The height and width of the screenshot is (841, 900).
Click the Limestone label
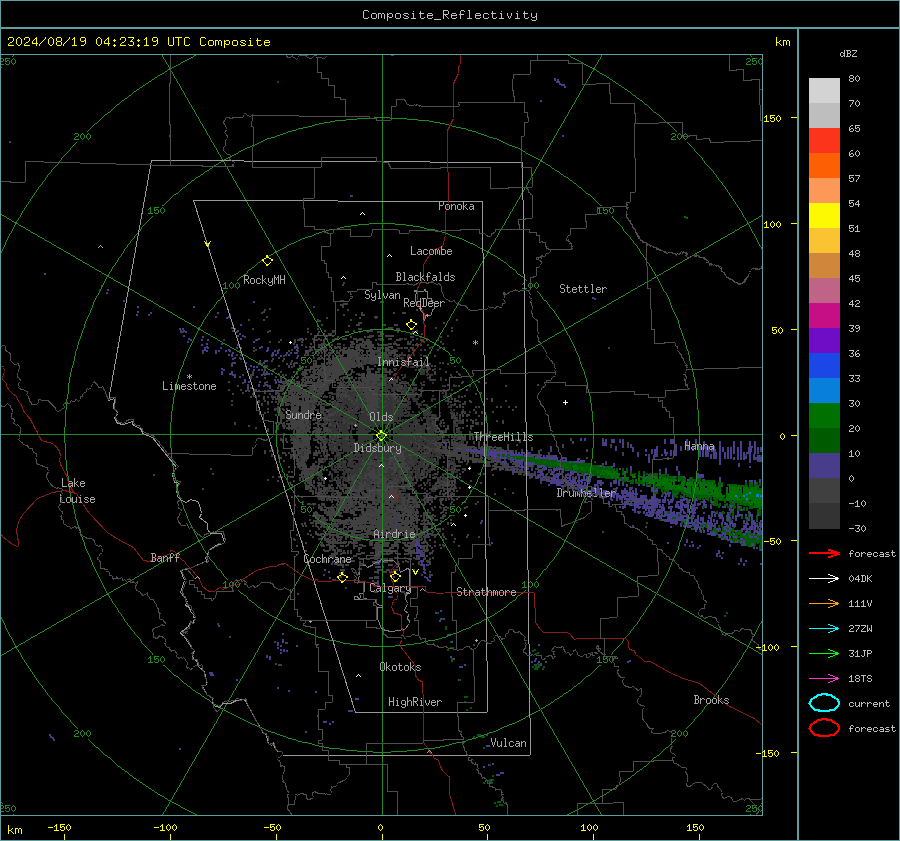pyautogui.click(x=189, y=386)
